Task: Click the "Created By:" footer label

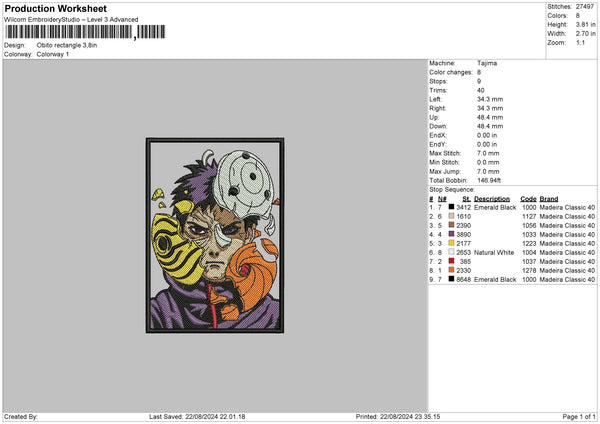Action: point(21,416)
